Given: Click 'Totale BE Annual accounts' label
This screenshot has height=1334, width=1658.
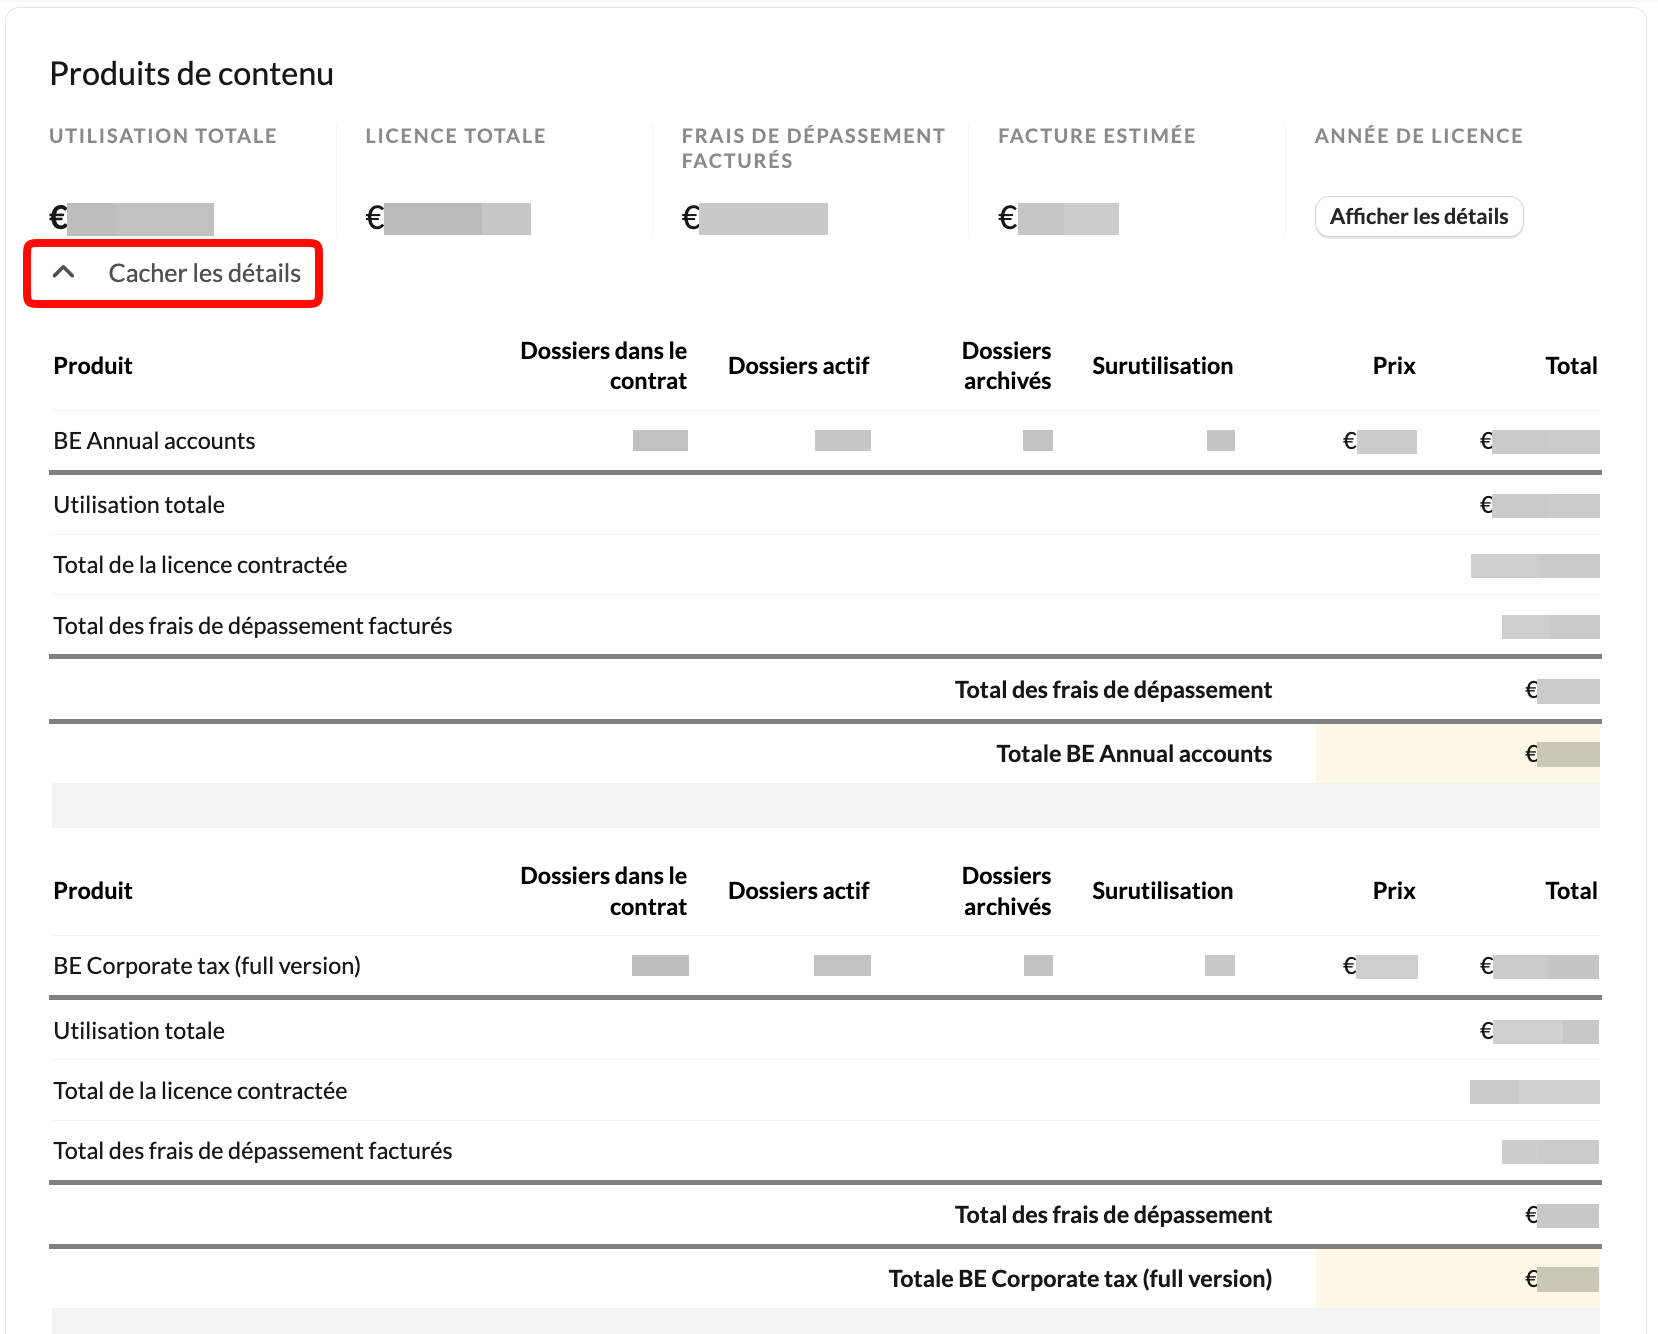Looking at the screenshot, I should click(1134, 754).
